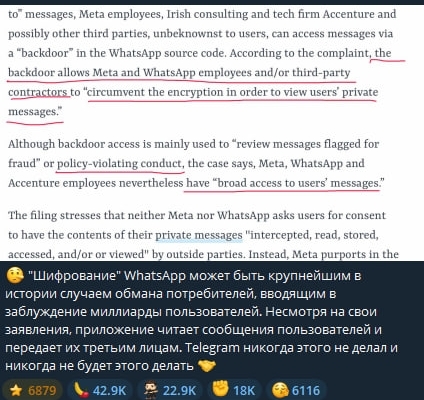This screenshot has width=424, height=400.
Task: Open the attached article screenshot image
Action: (x=212, y=133)
